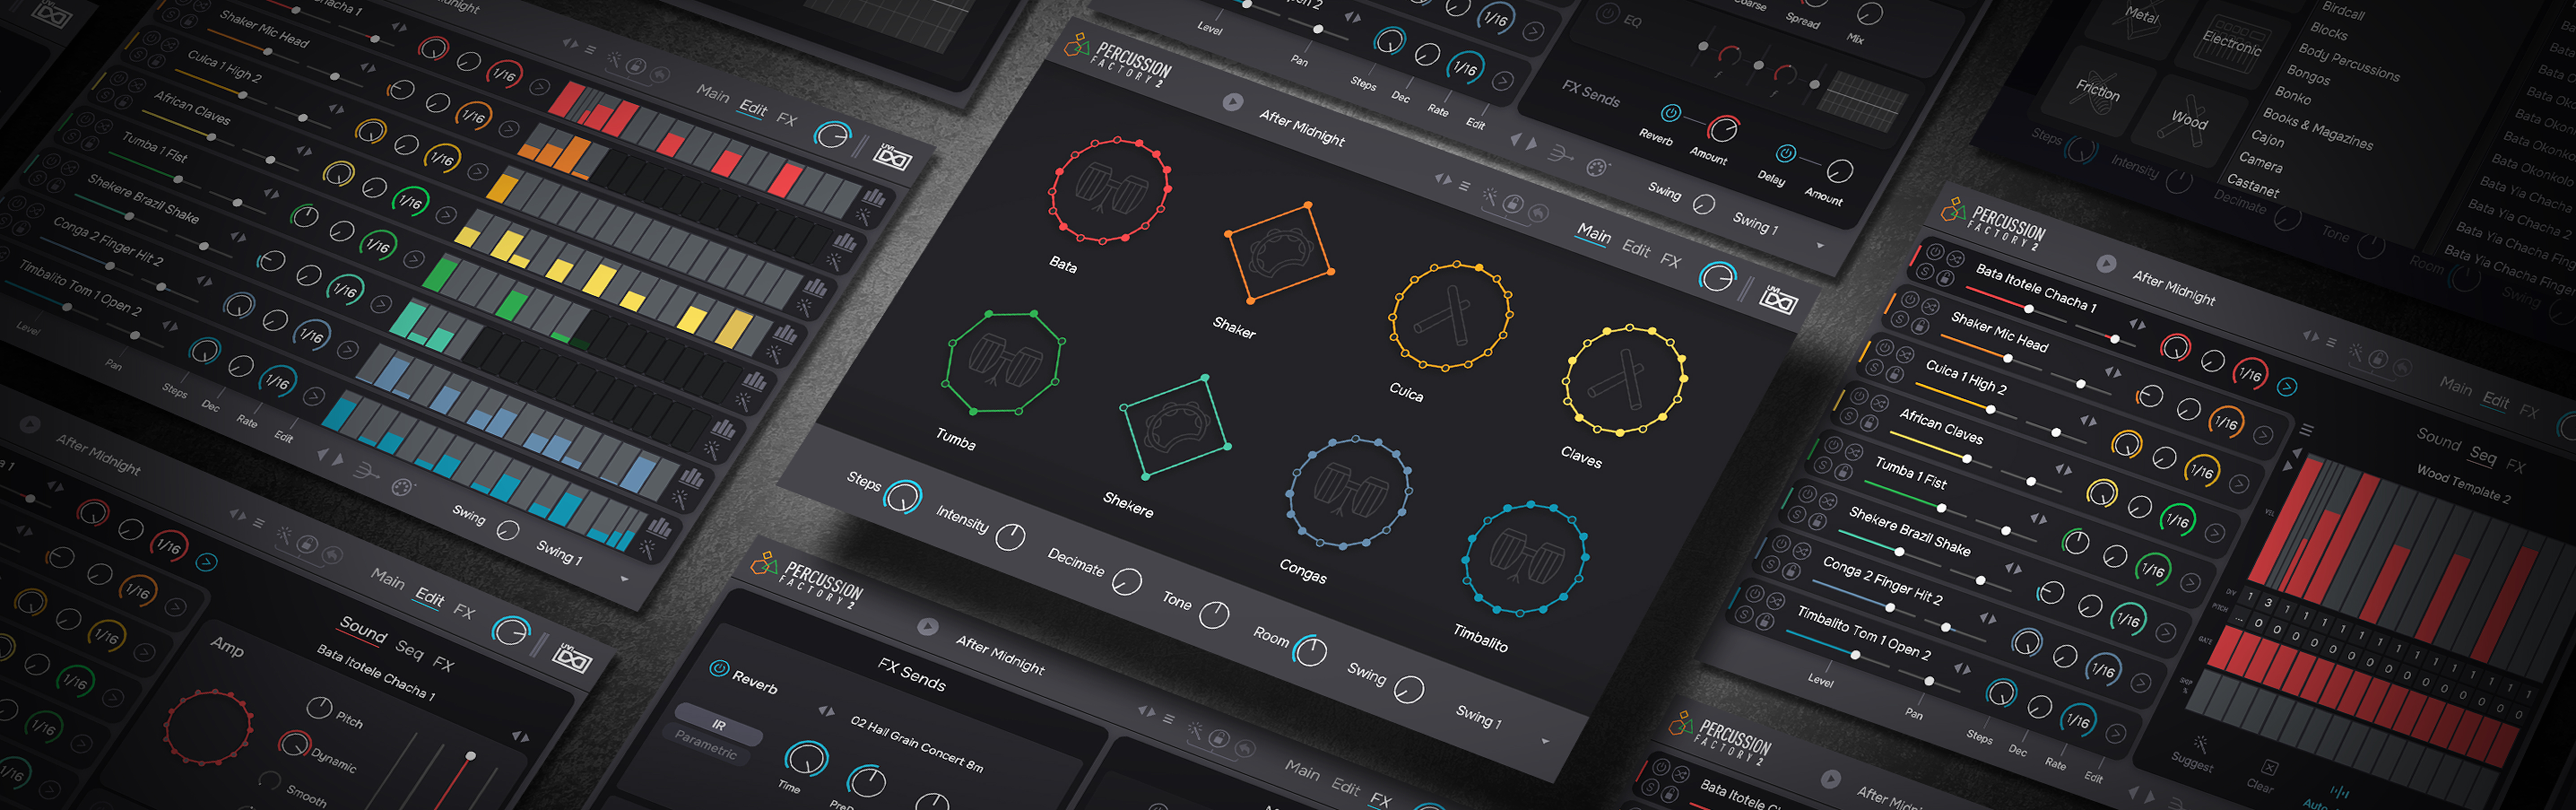
Task: Click the MIDI connector icon in the step-lane window
Action: 402,488
